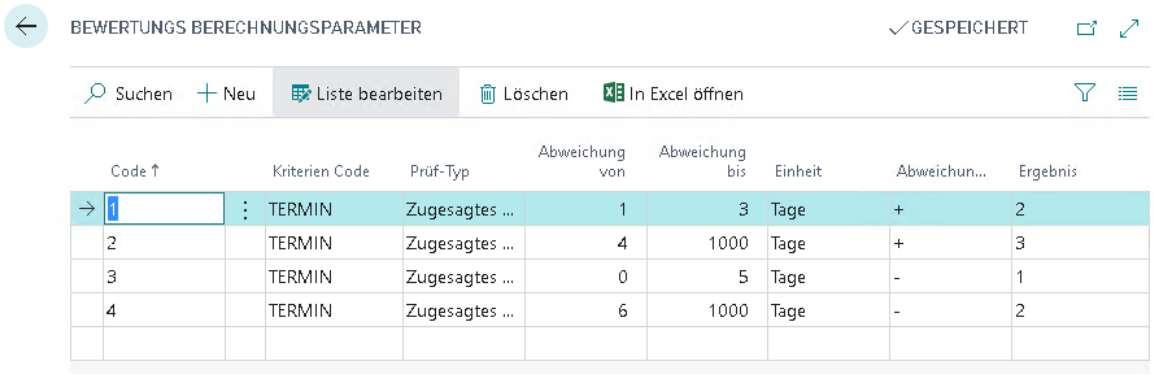Click TERMIN in row 3

(x=300, y=277)
